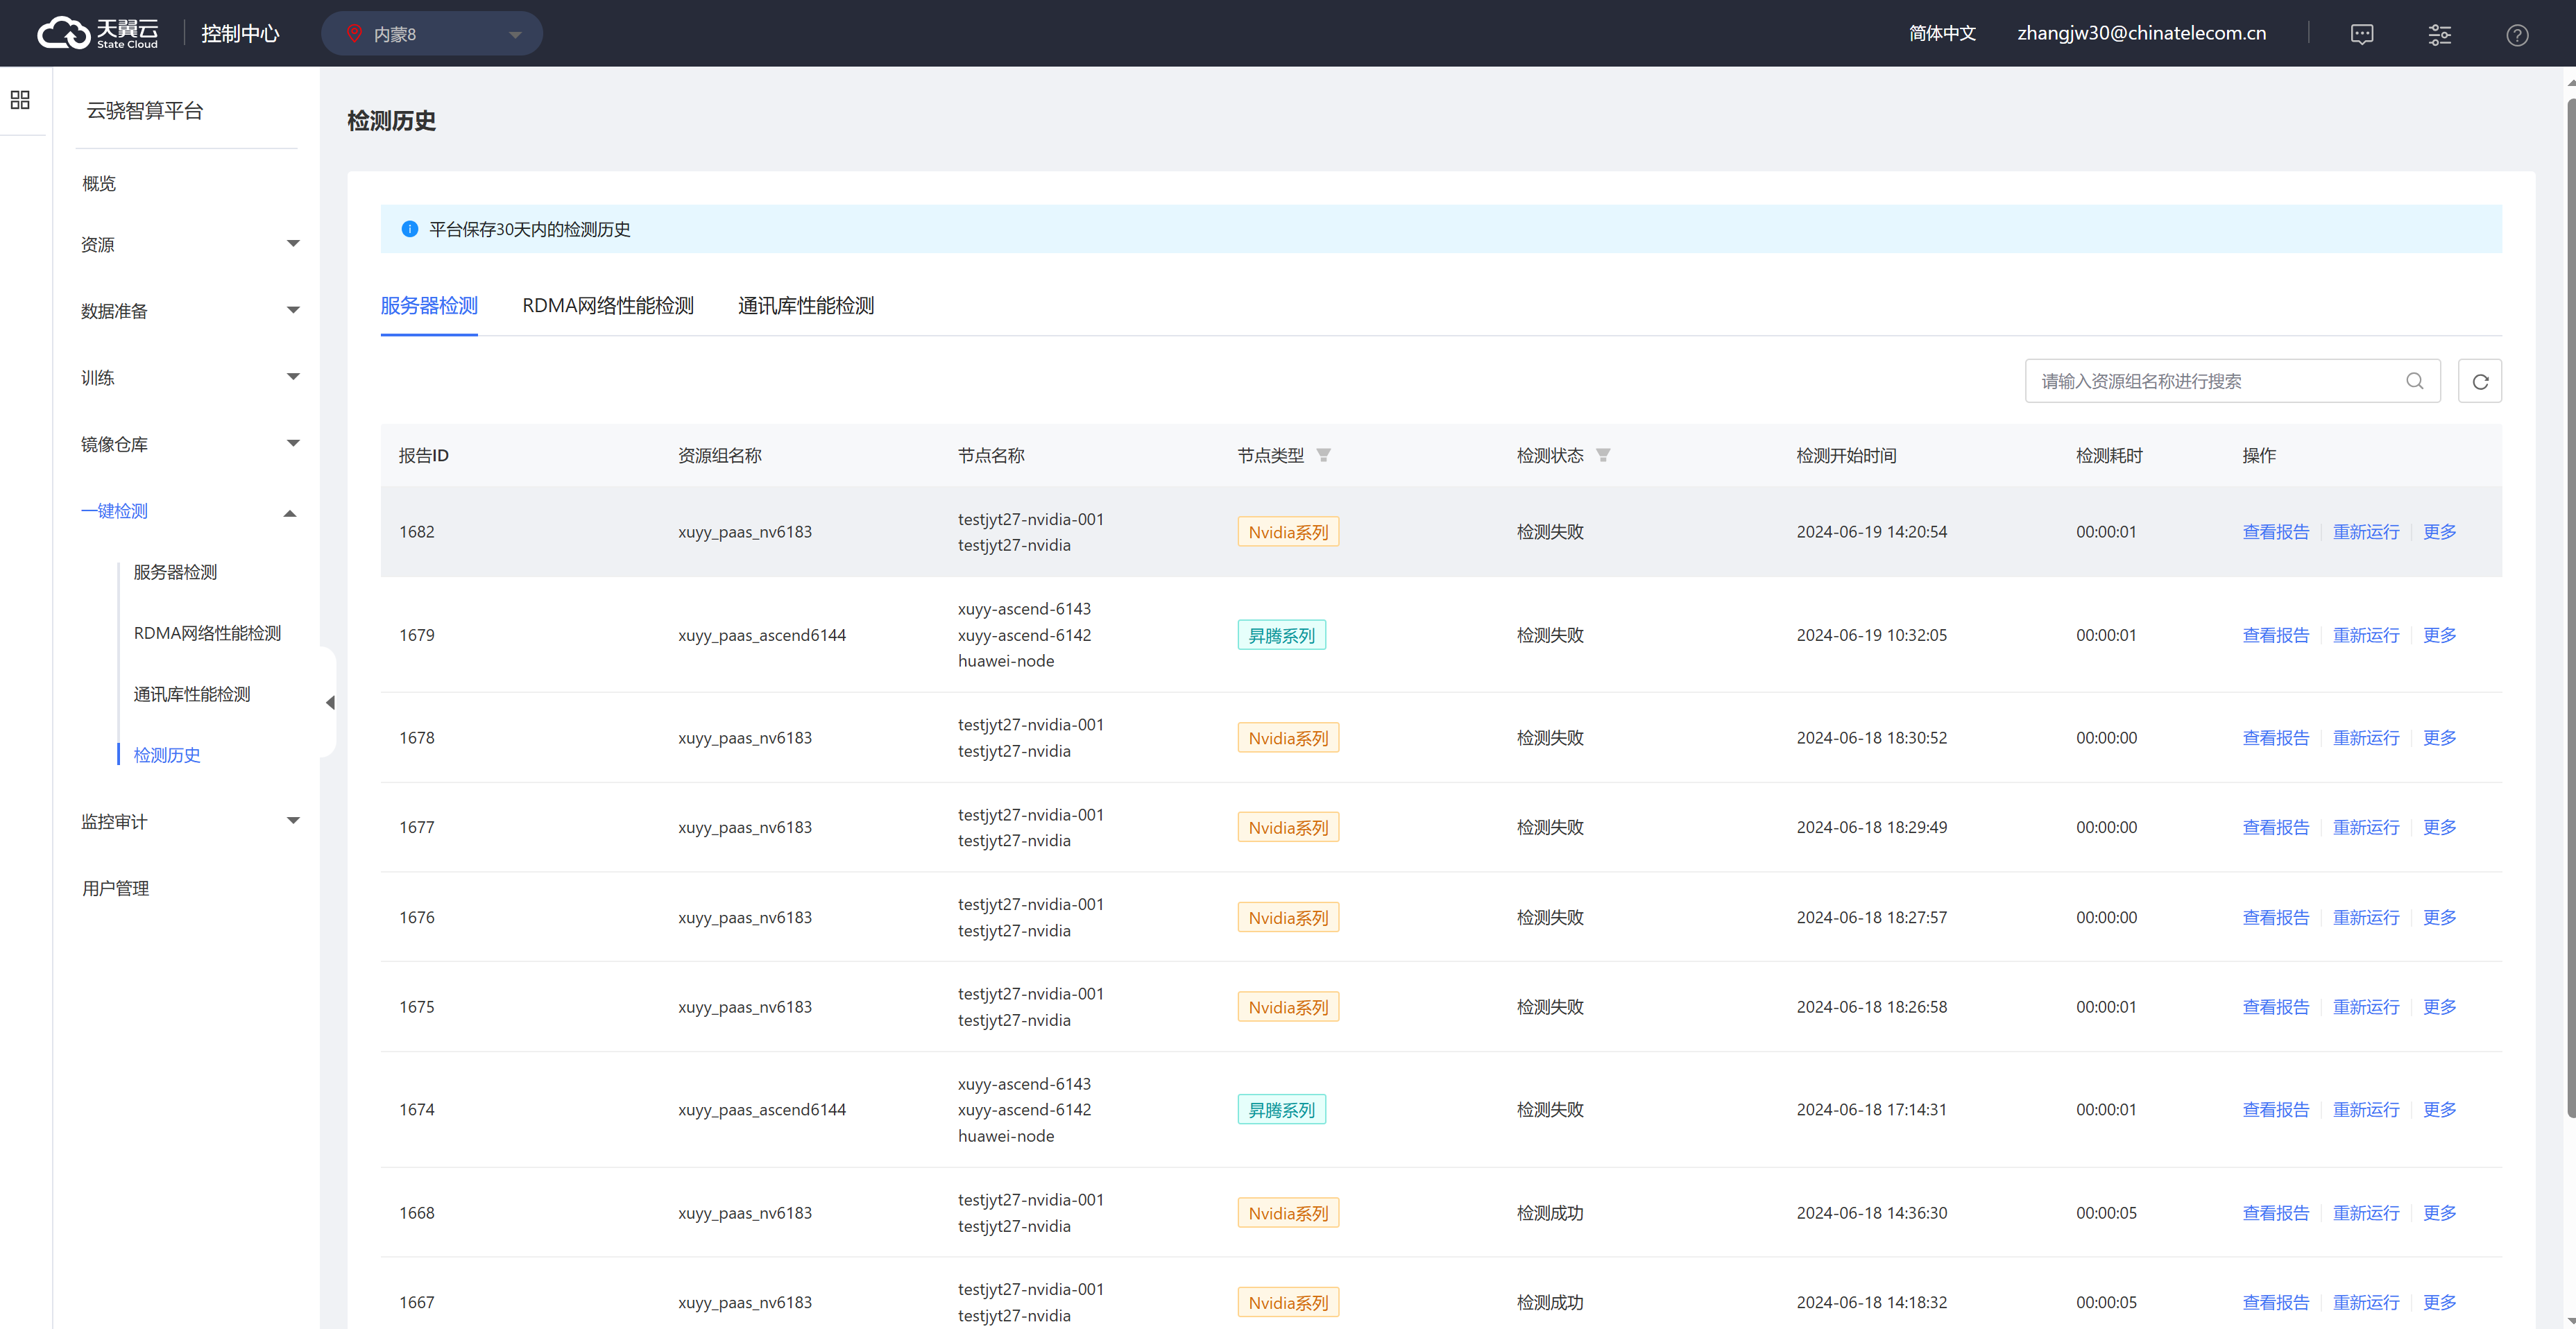The height and width of the screenshot is (1329, 2576).
Task: Open the help question-mark icon
Action: click(x=2517, y=34)
